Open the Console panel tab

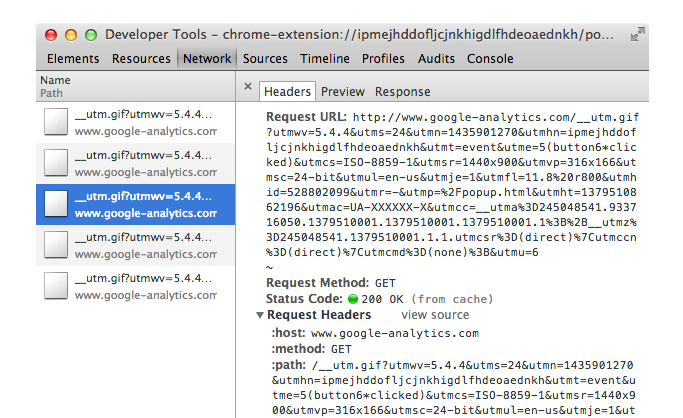pos(490,59)
